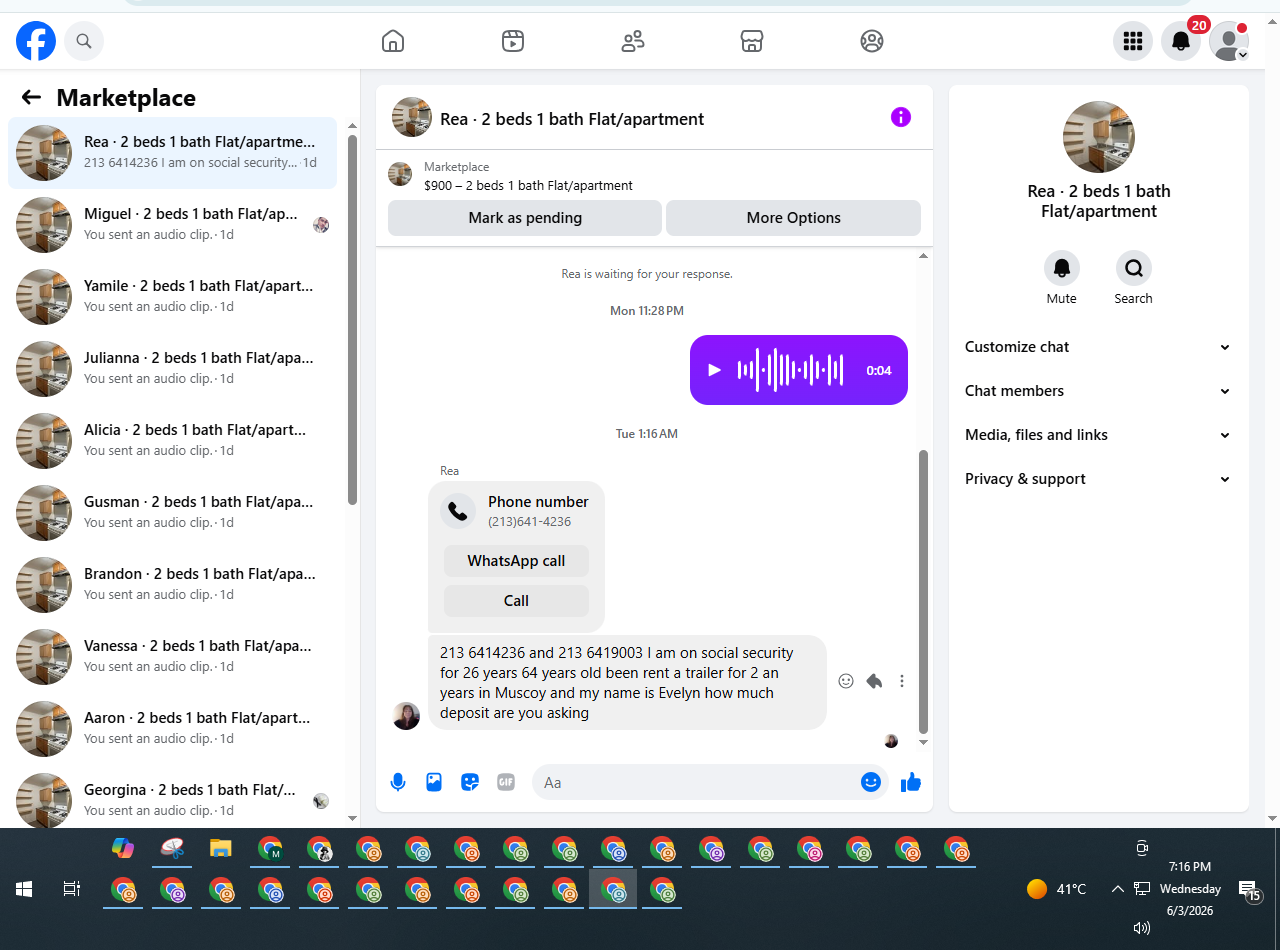Image resolution: width=1280 pixels, height=950 pixels.
Task: Open the 41°C weather widget
Action: coord(1056,889)
